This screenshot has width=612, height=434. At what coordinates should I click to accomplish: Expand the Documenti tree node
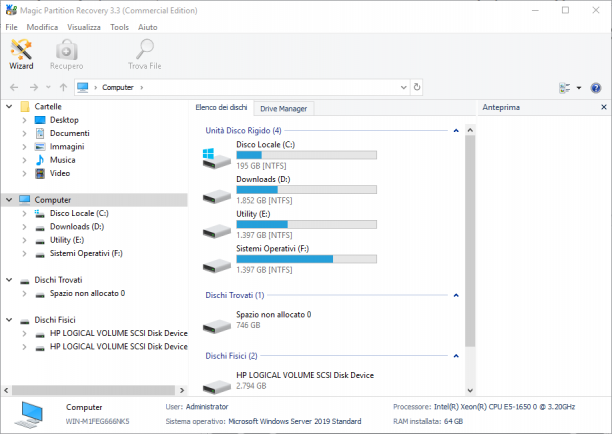(x=24, y=133)
